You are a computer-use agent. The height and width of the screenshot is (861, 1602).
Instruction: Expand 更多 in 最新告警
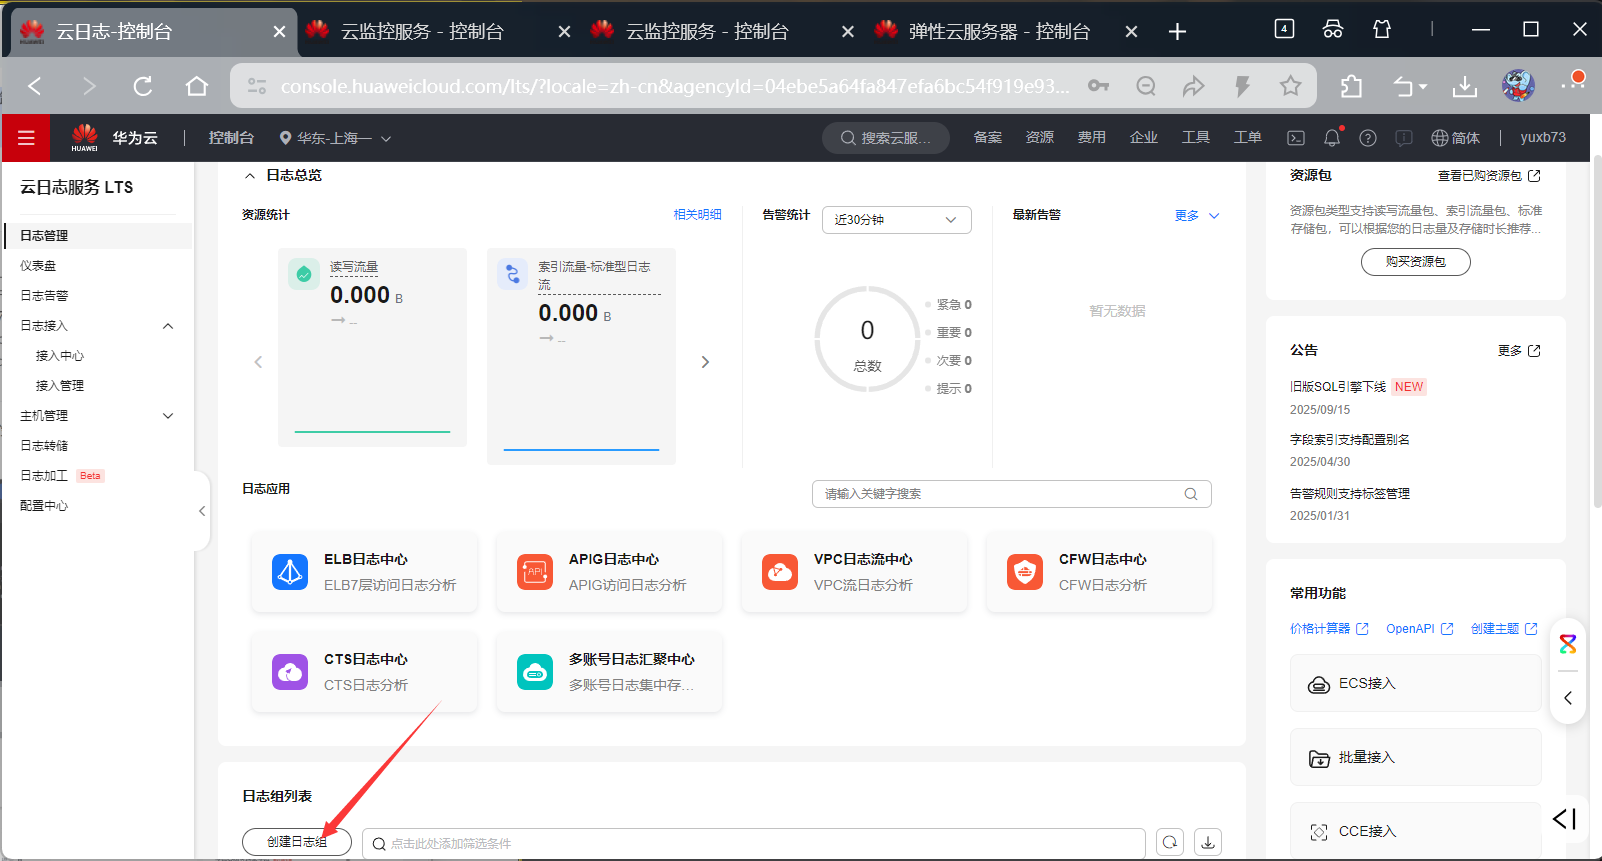coord(1197,216)
